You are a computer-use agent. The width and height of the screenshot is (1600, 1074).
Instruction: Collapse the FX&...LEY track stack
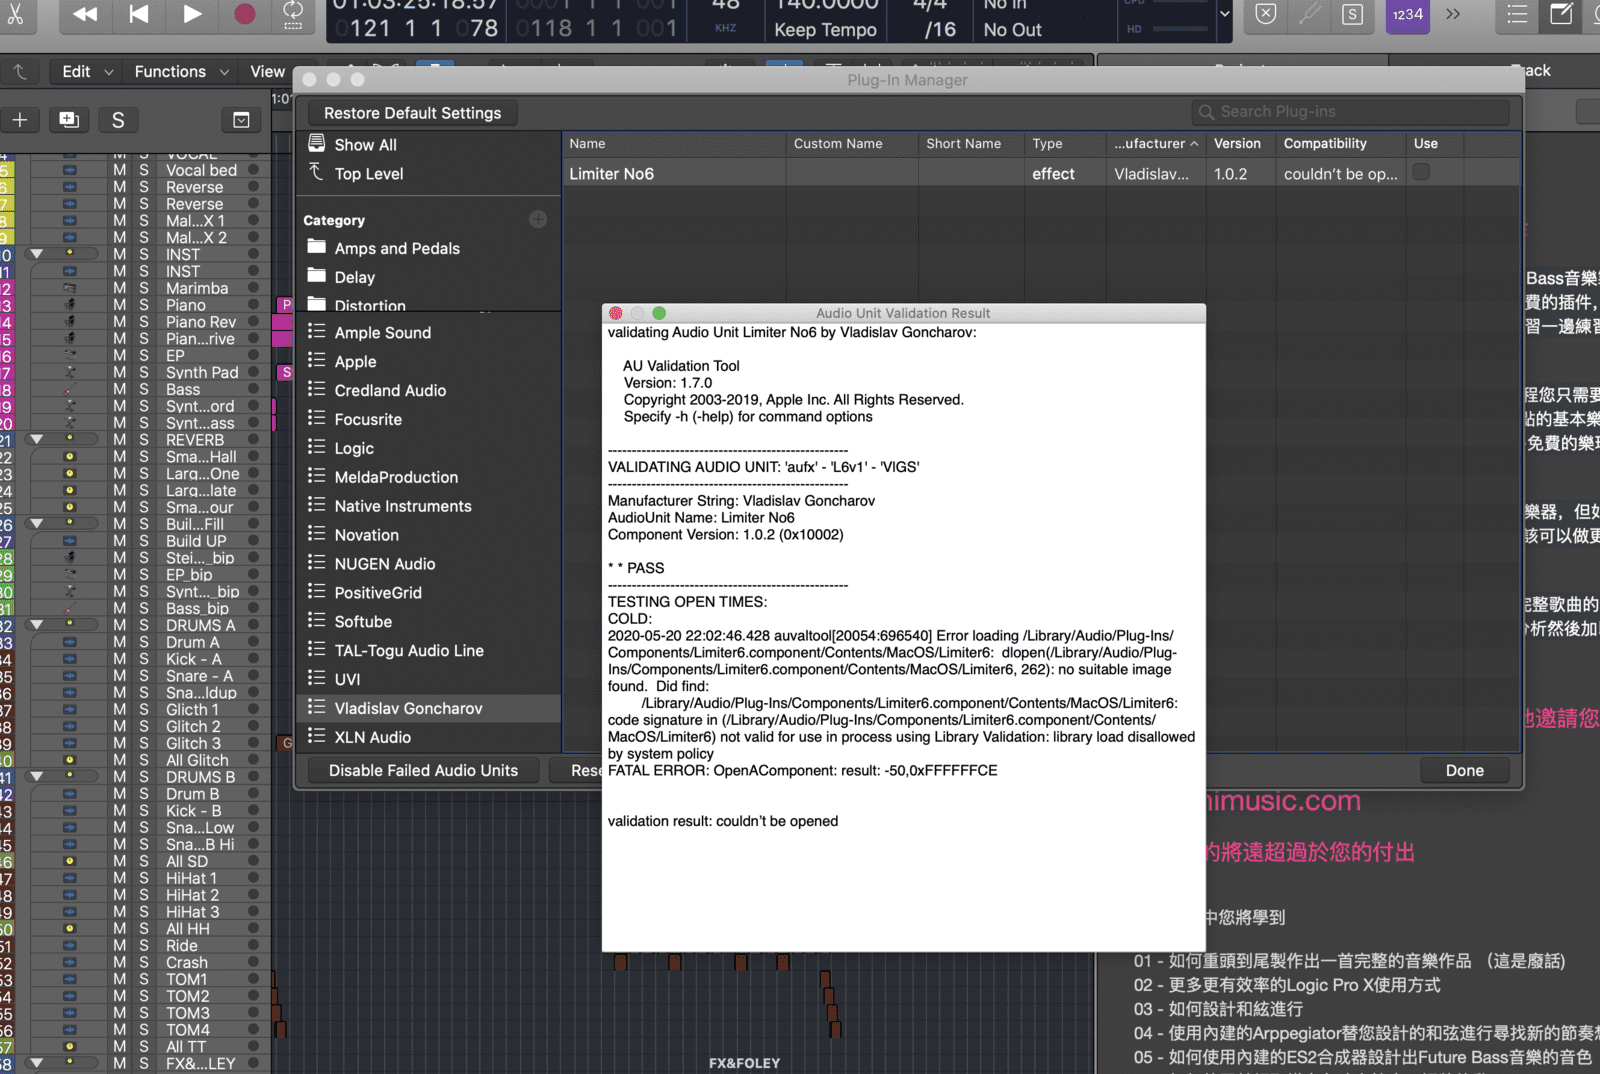coord(37,1063)
